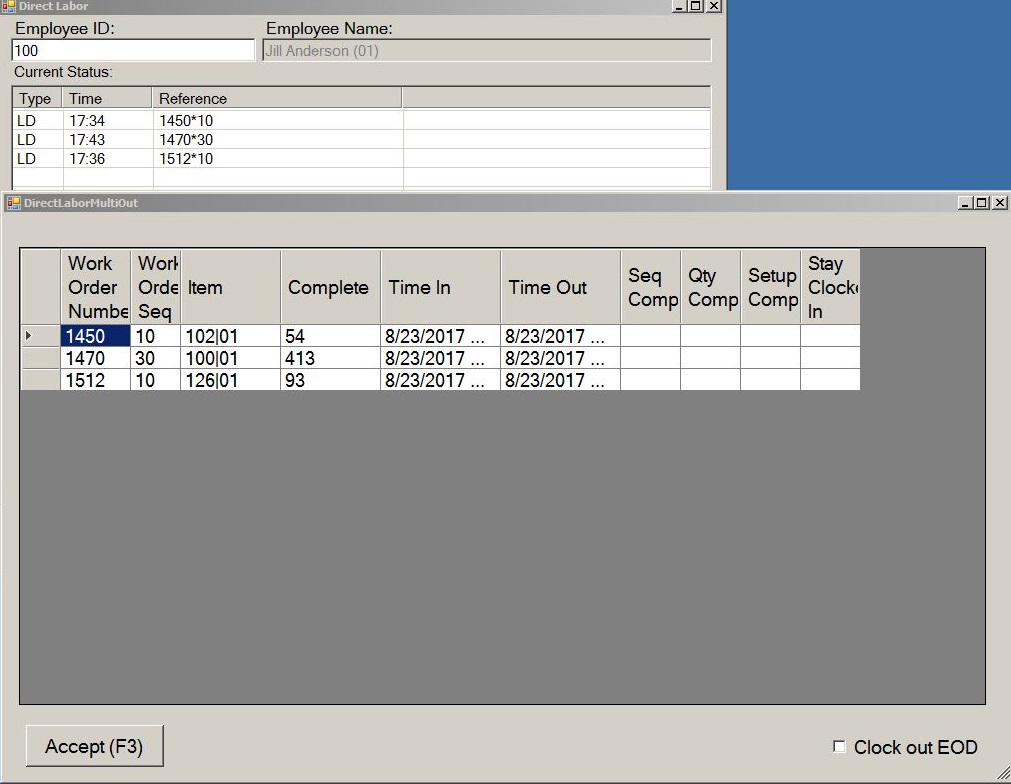The image size is (1011, 784).
Task: Click the Qty Comp cell for row 1512
Action: pos(710,380)
